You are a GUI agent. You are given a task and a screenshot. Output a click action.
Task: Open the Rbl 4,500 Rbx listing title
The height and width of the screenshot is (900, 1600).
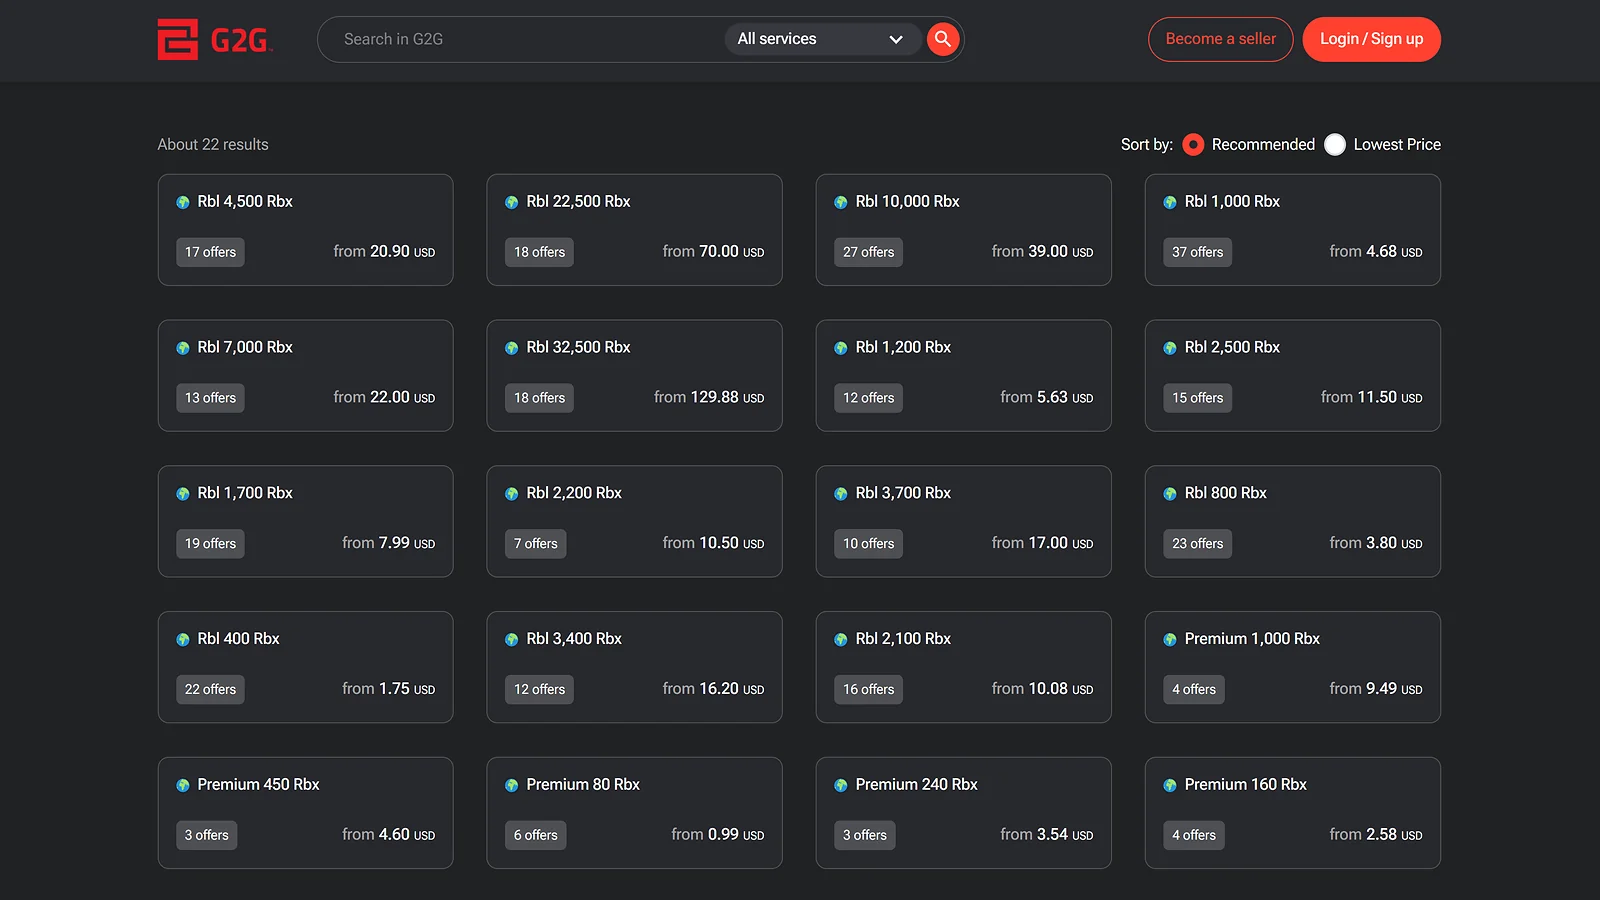[245, 201]
